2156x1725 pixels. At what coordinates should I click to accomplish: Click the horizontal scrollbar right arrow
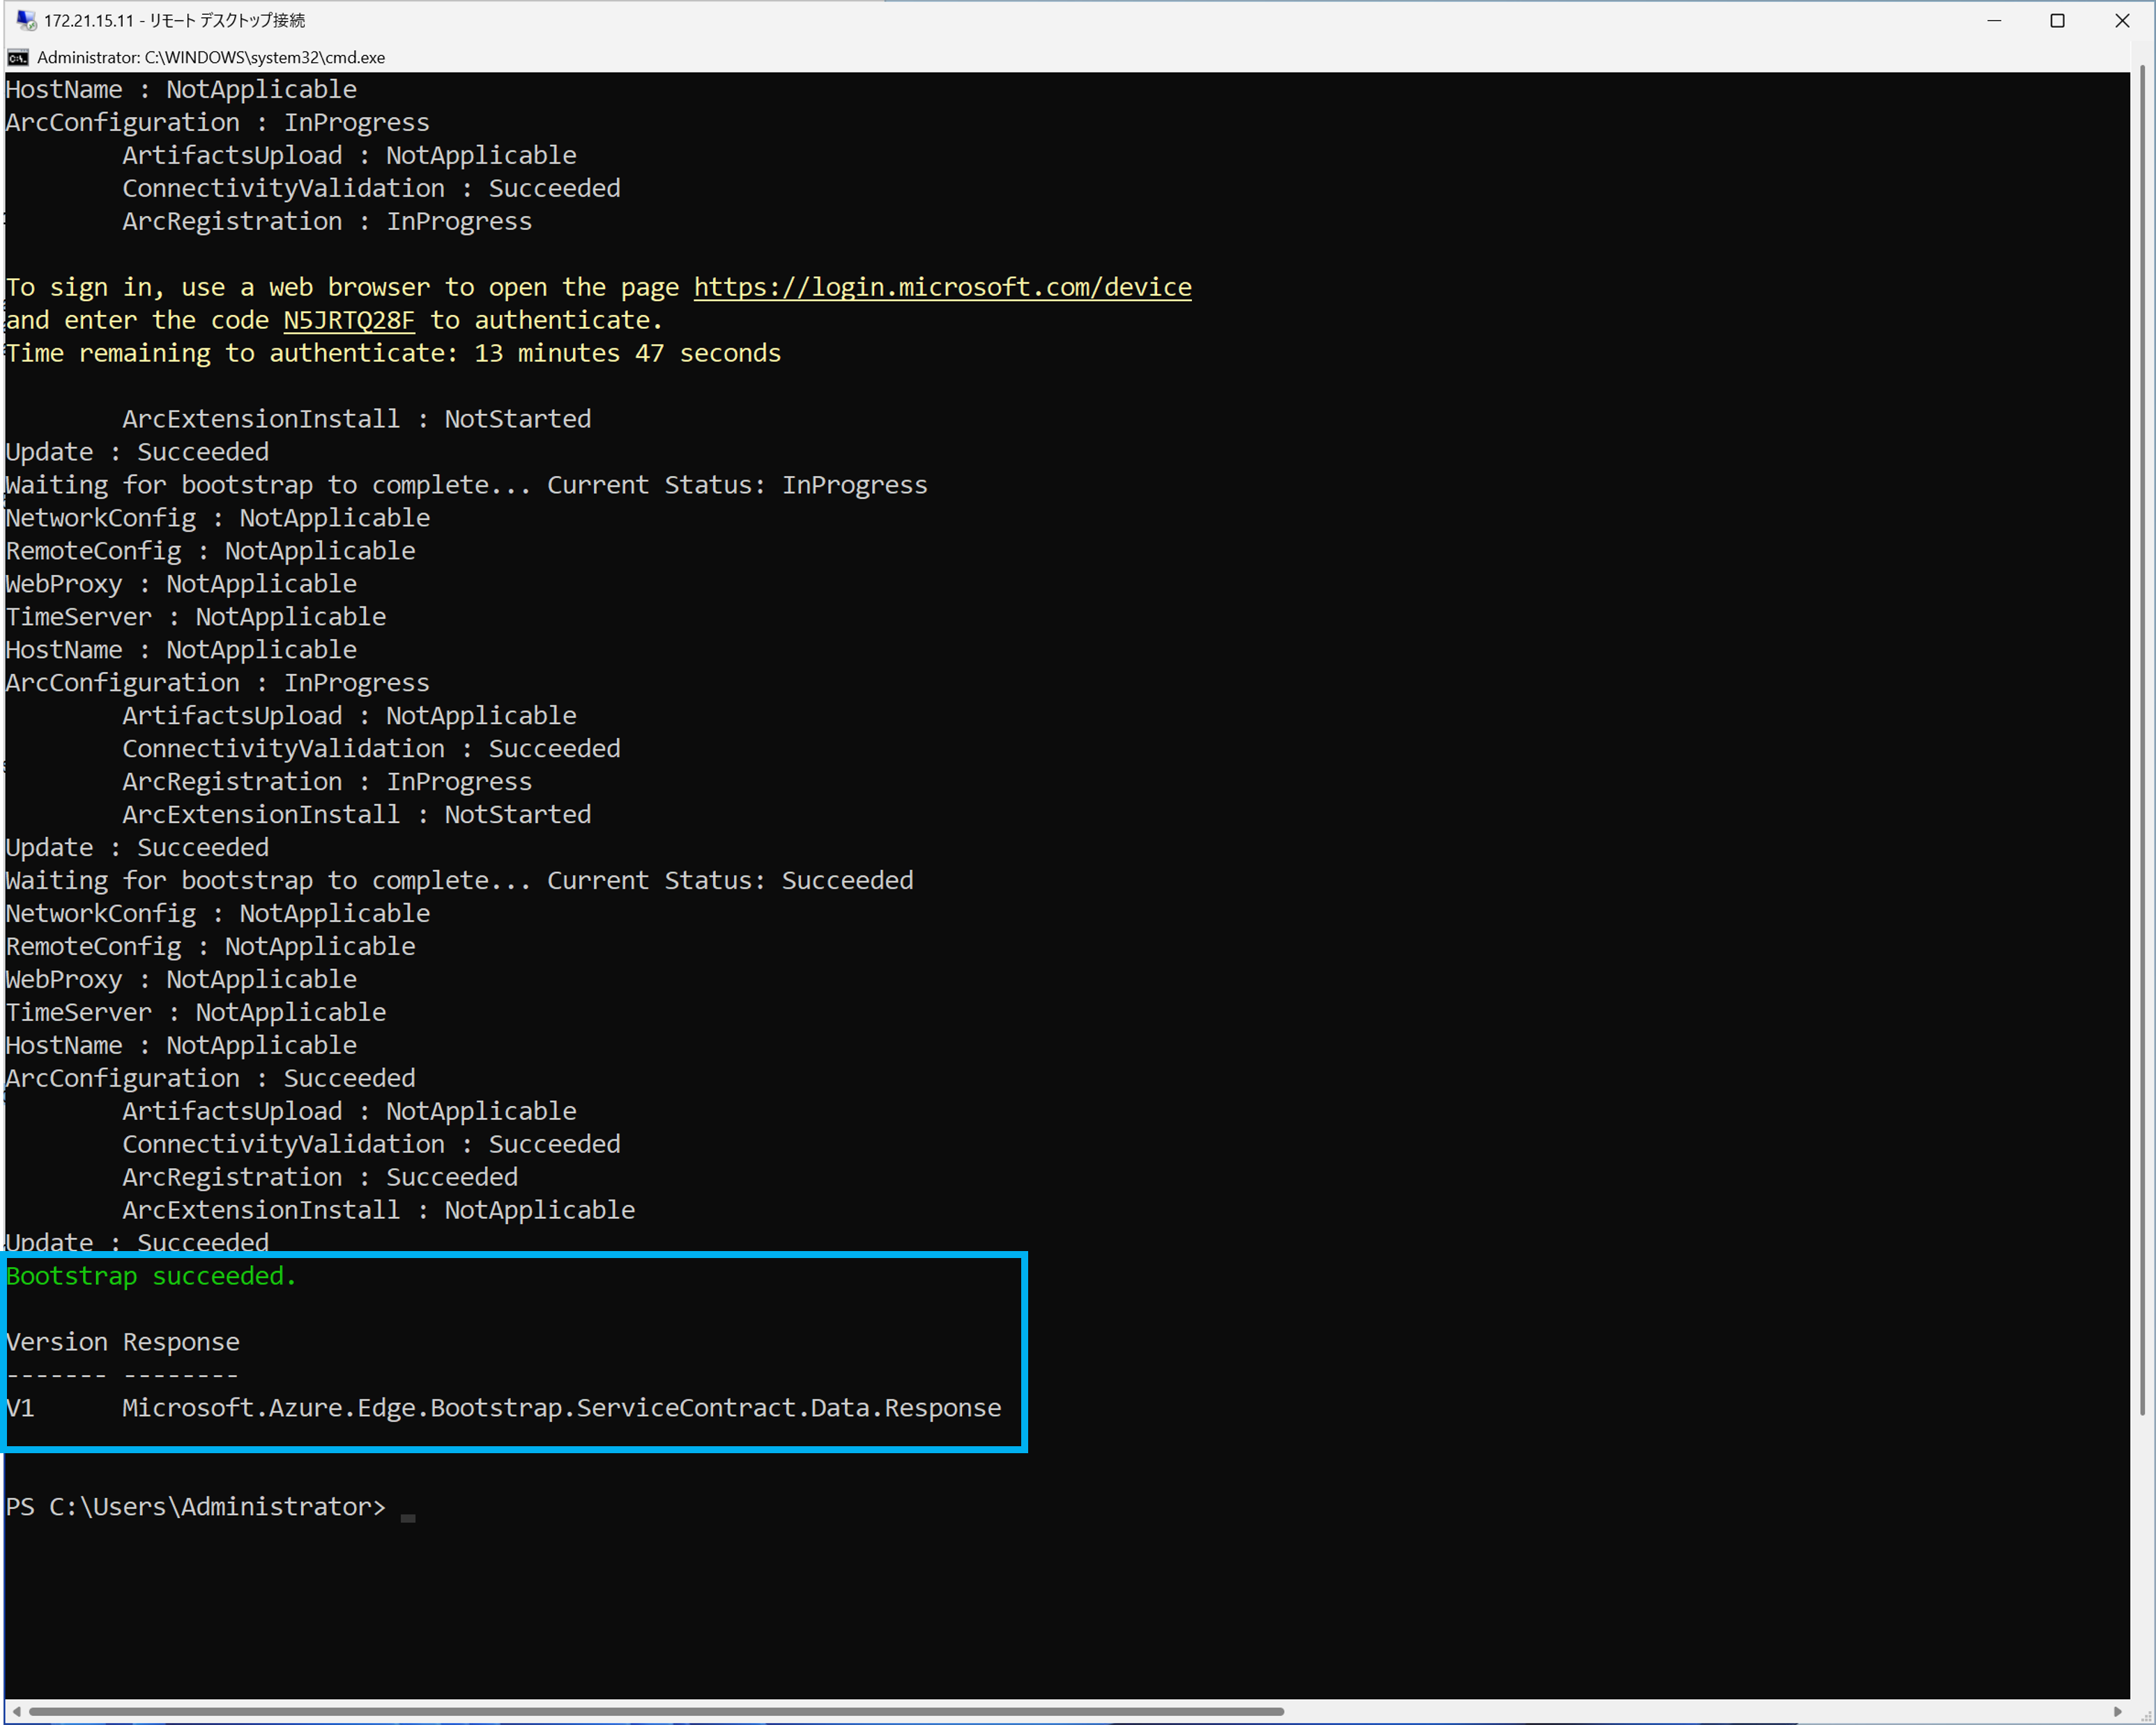(2117, 1711)
